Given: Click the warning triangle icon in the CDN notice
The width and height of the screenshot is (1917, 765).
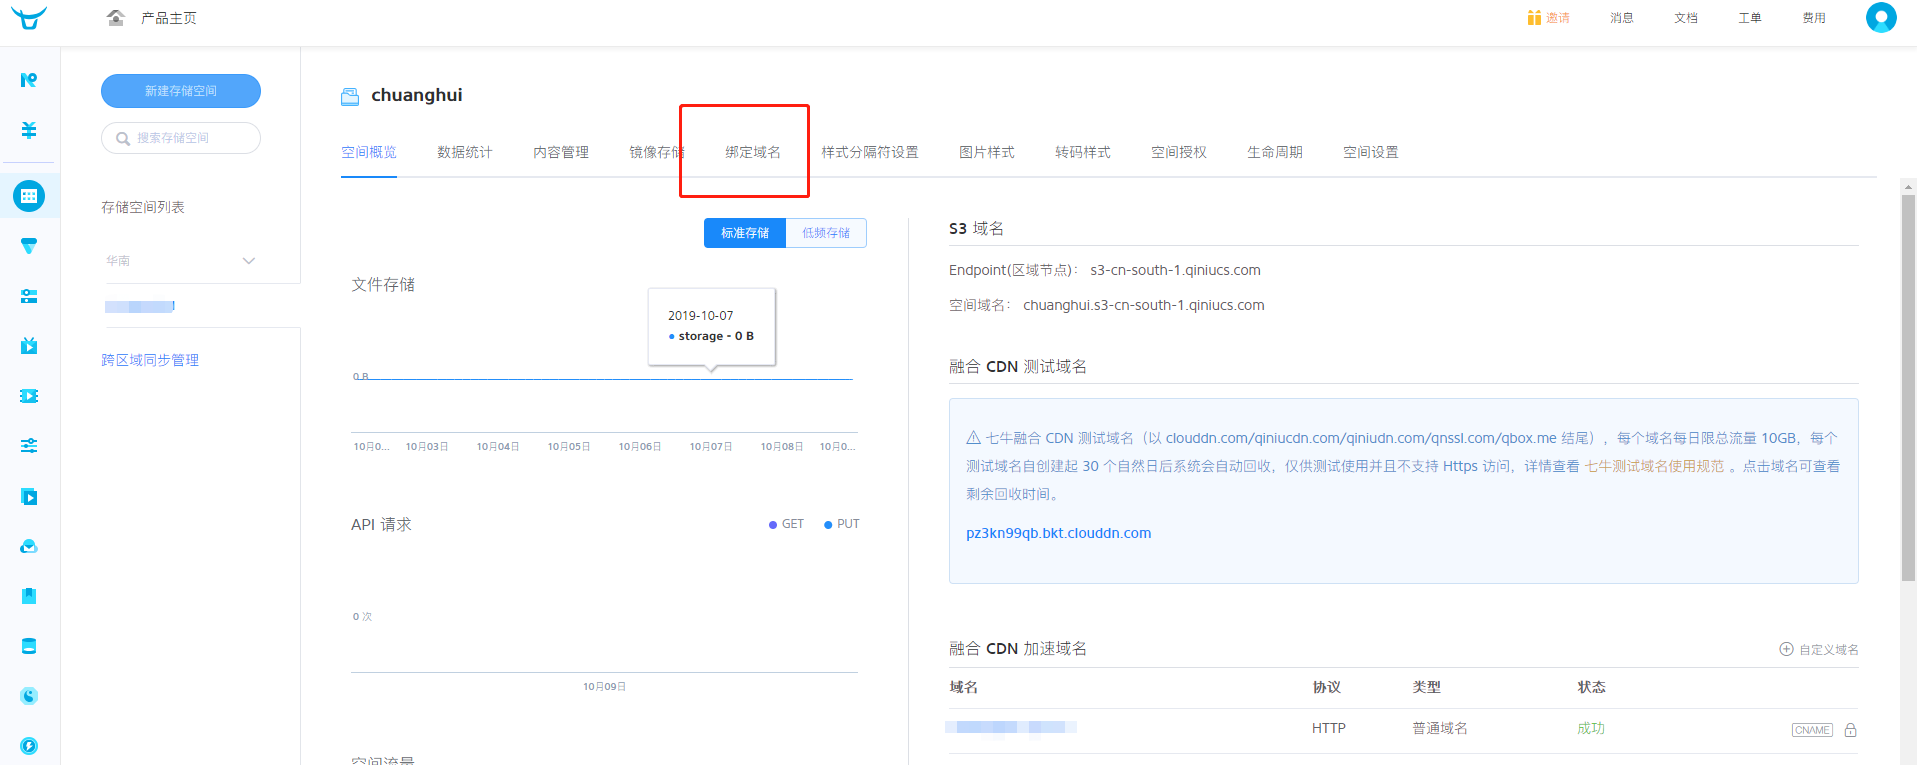Looking at the screenshot, I should 973,438.
